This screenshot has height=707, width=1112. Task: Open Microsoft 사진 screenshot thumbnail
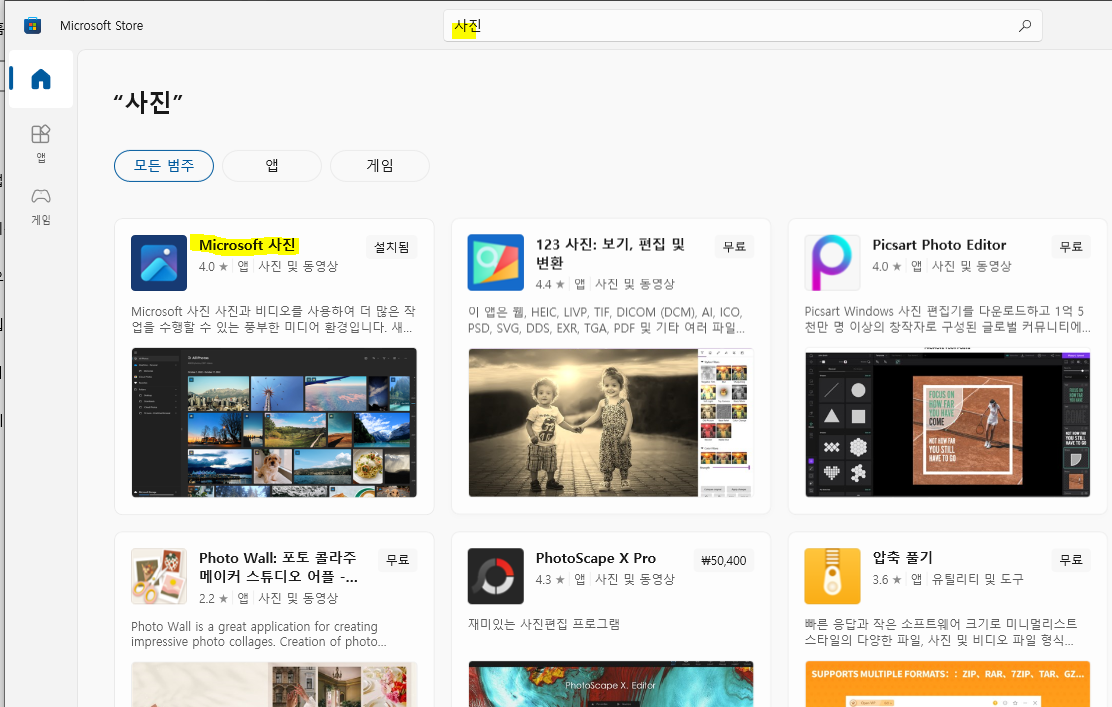[274, 423]
